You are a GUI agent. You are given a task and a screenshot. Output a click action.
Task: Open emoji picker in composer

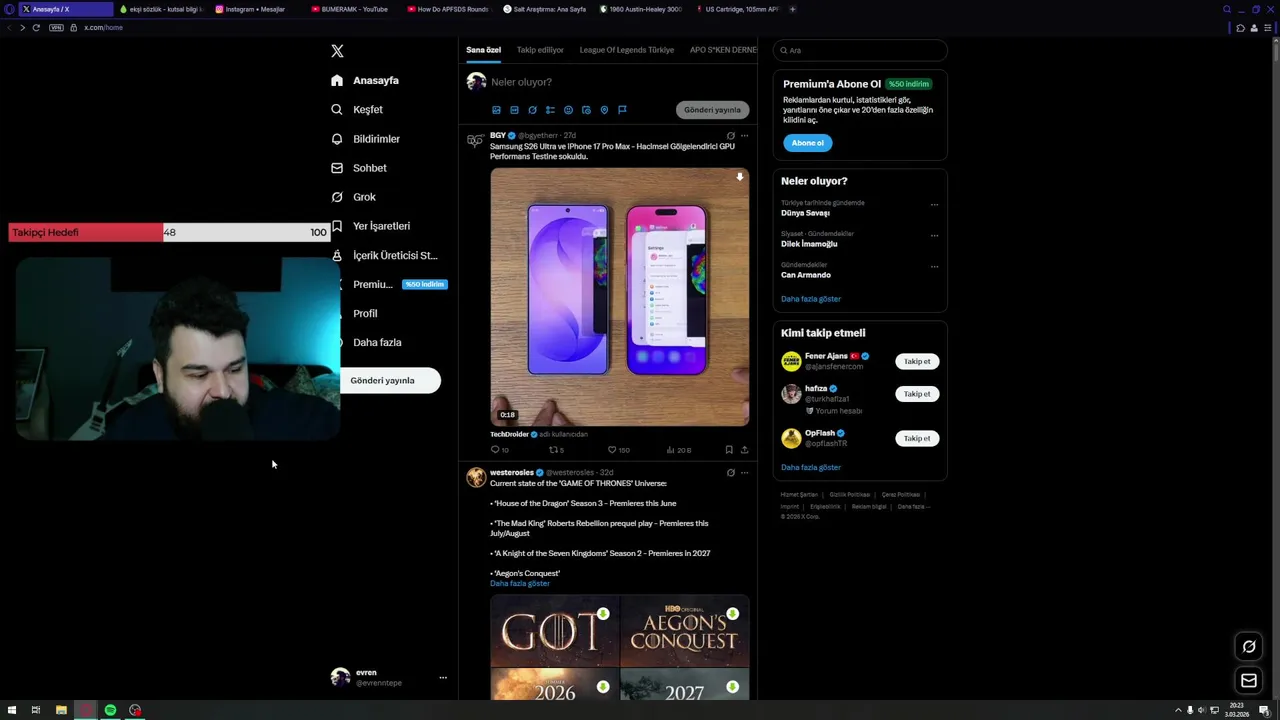(568, 110)
